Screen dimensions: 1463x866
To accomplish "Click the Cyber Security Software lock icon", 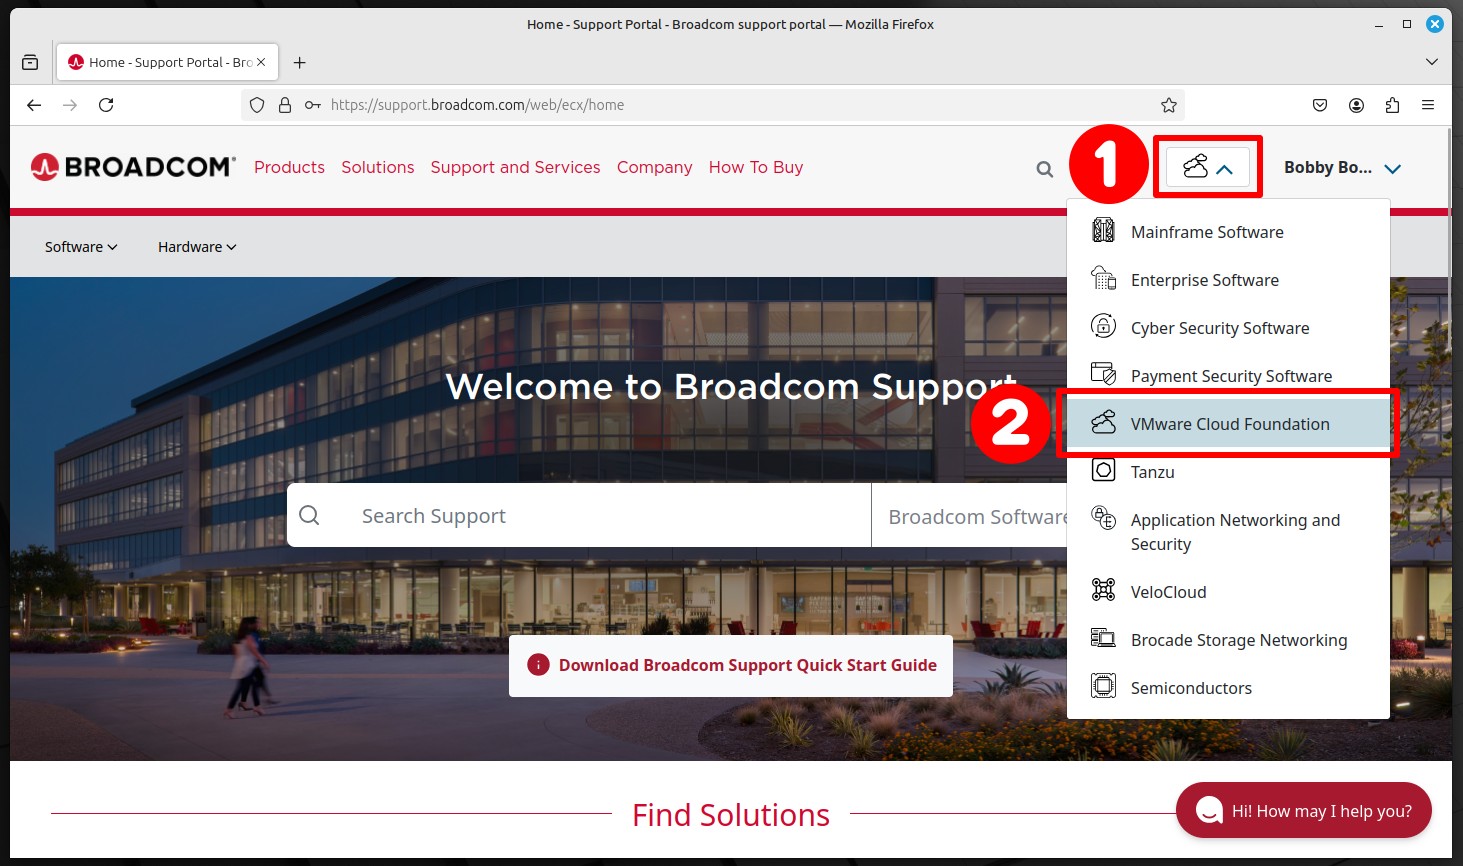I will [1103, 327].
